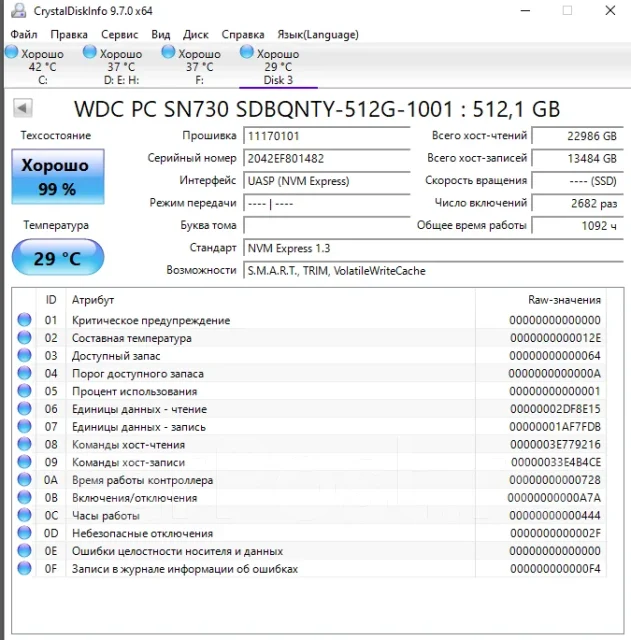This screenshot has width=631, height=640.
Task: Open the Правка menu
Action: coord(69,35)
